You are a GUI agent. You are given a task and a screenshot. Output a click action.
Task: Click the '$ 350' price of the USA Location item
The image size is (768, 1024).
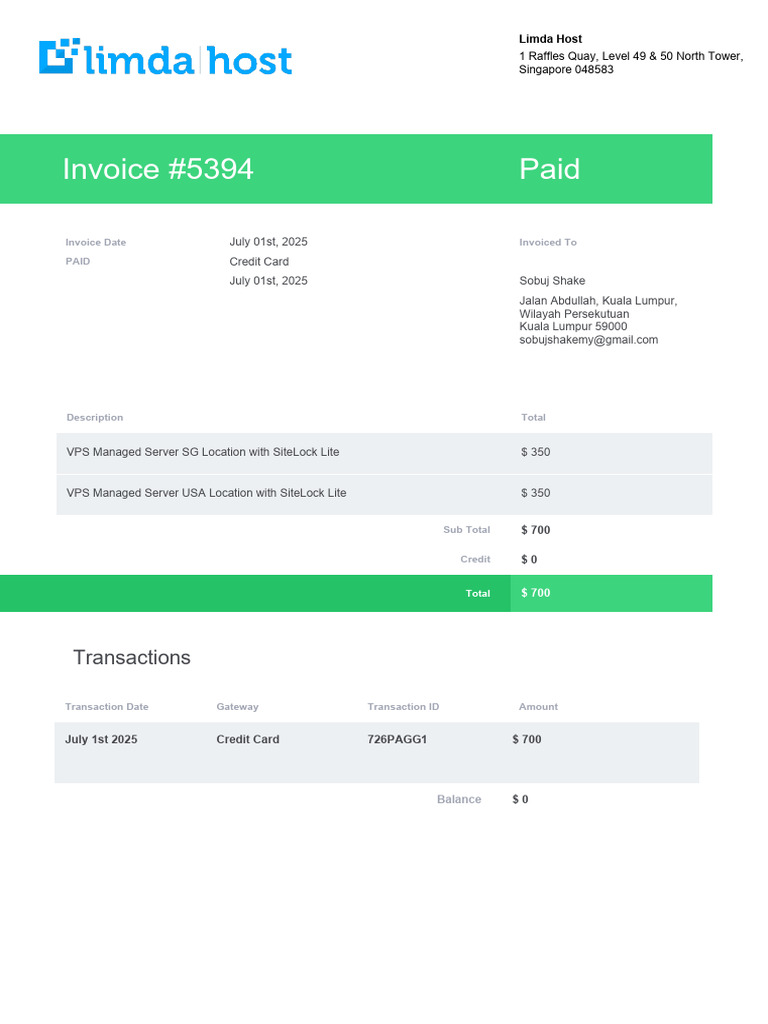[536, 493]
